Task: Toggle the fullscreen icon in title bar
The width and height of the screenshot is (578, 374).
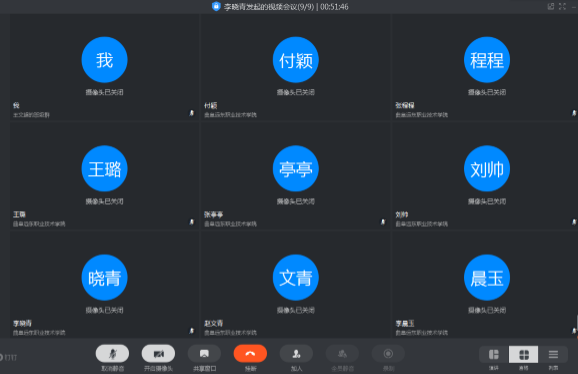Action: click(x=562, y=6)
